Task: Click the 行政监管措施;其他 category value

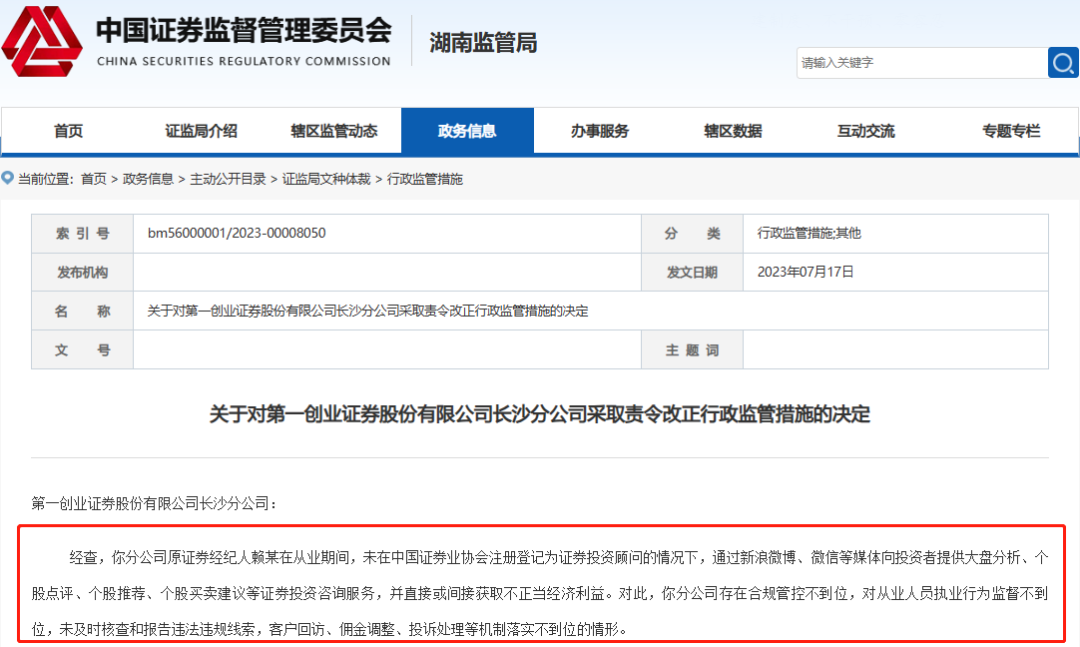Action: 809,233
